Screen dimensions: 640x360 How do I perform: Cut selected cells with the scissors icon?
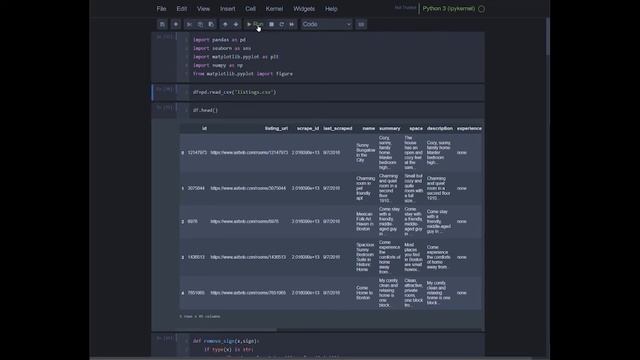pyautogui.click(x=189, y=24)
